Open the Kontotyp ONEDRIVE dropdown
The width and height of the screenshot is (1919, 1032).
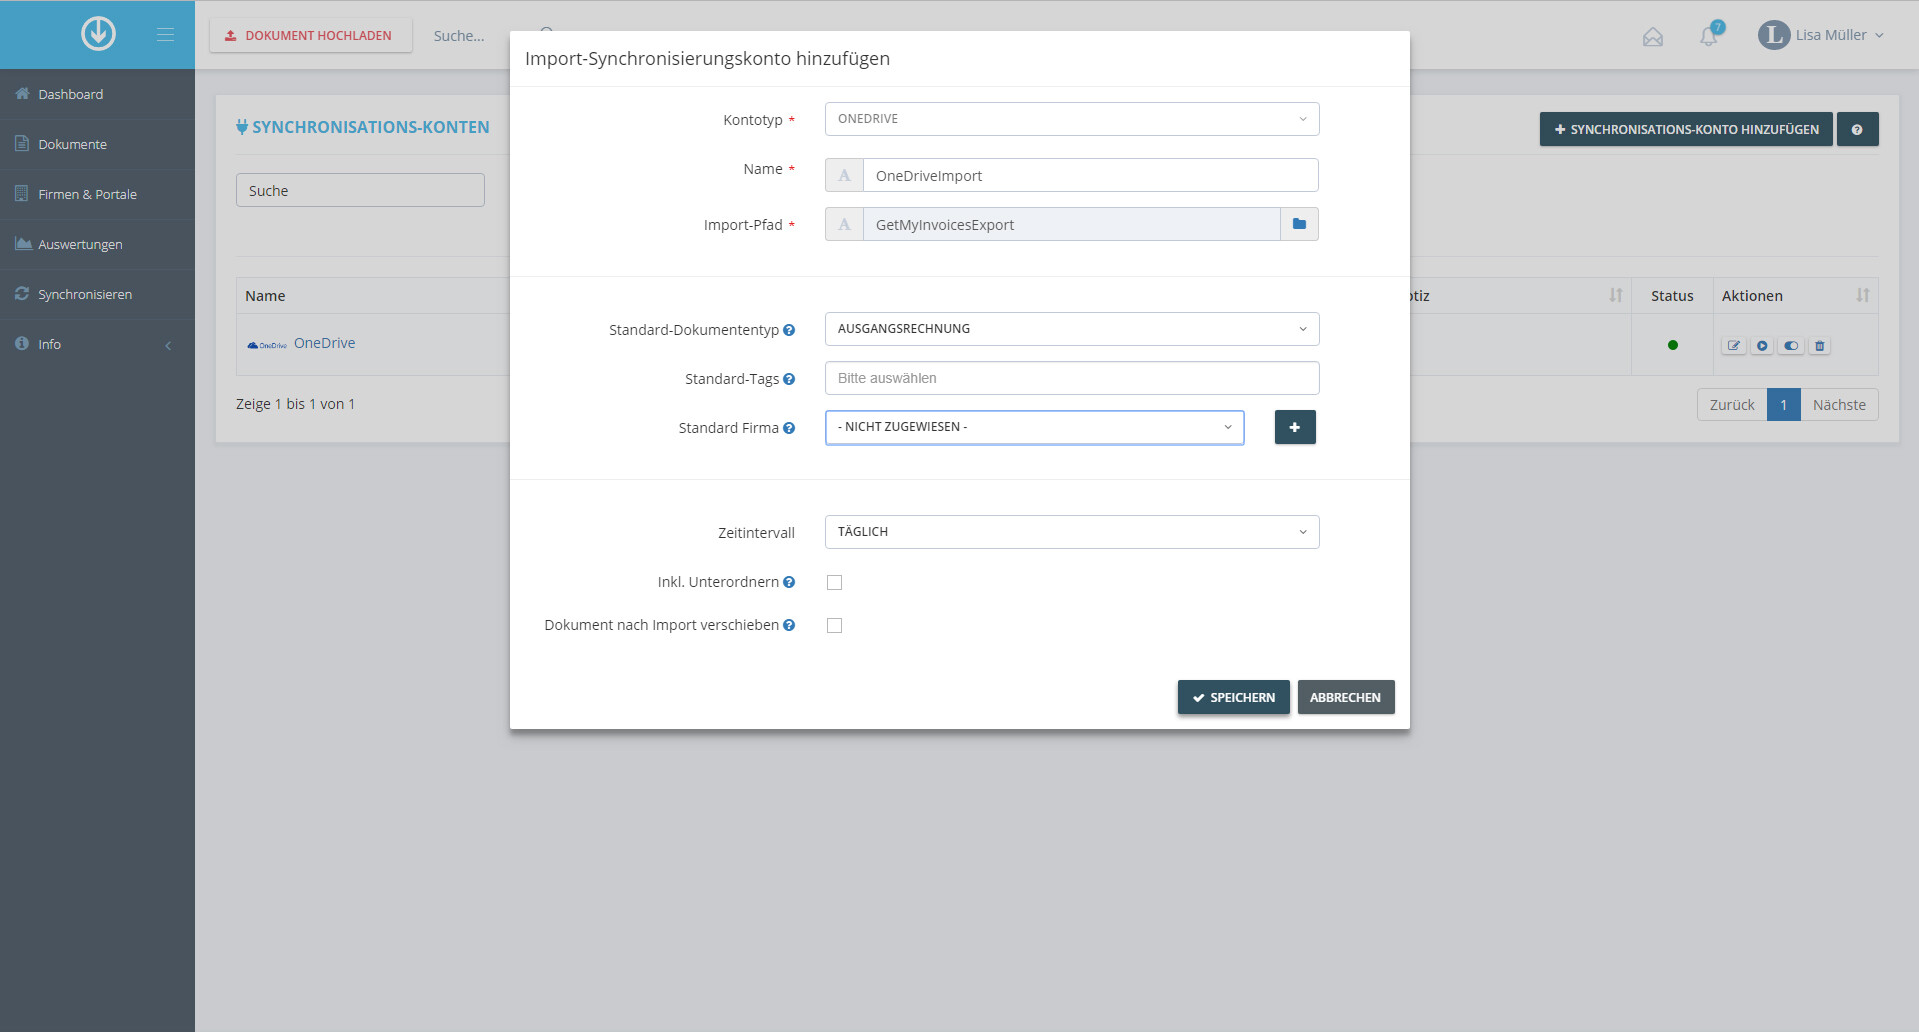pos(1072,119)
